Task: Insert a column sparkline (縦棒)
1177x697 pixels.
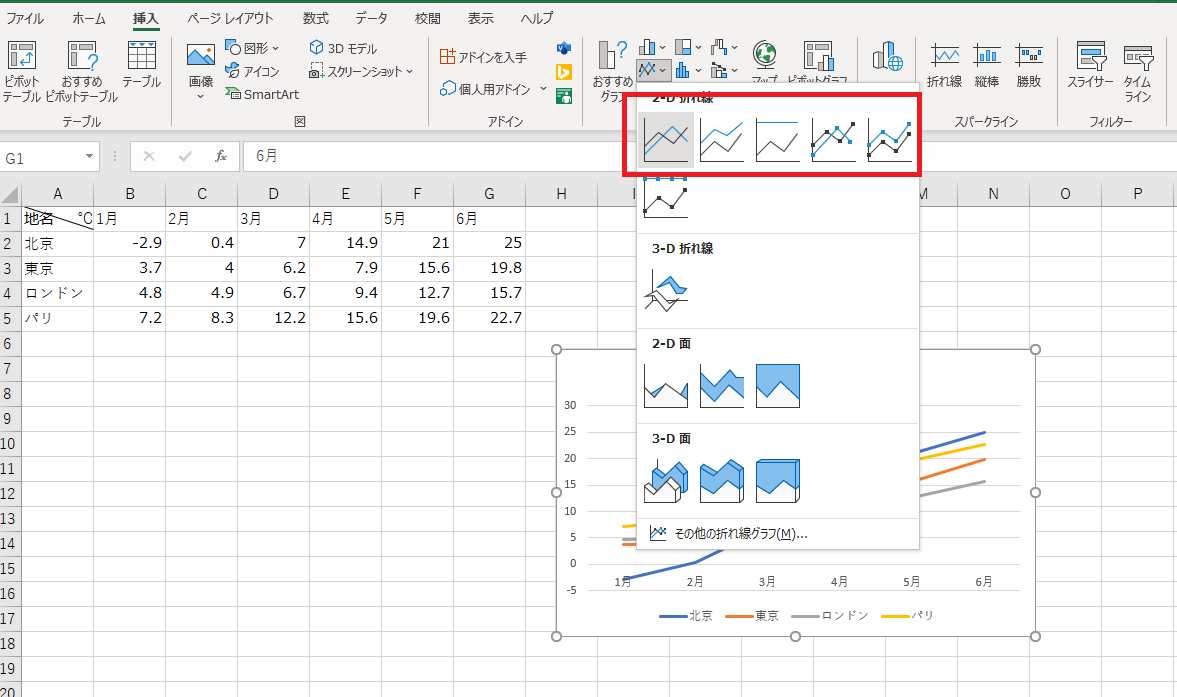Action: [x=986, y=65]
